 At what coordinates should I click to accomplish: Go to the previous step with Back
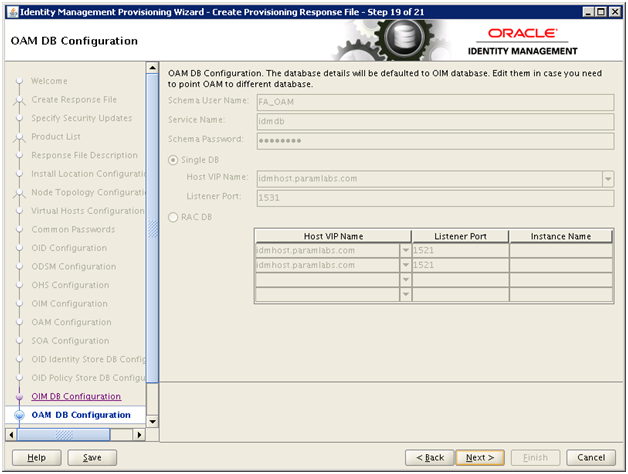pyautogui.click(x=430, y=457)
